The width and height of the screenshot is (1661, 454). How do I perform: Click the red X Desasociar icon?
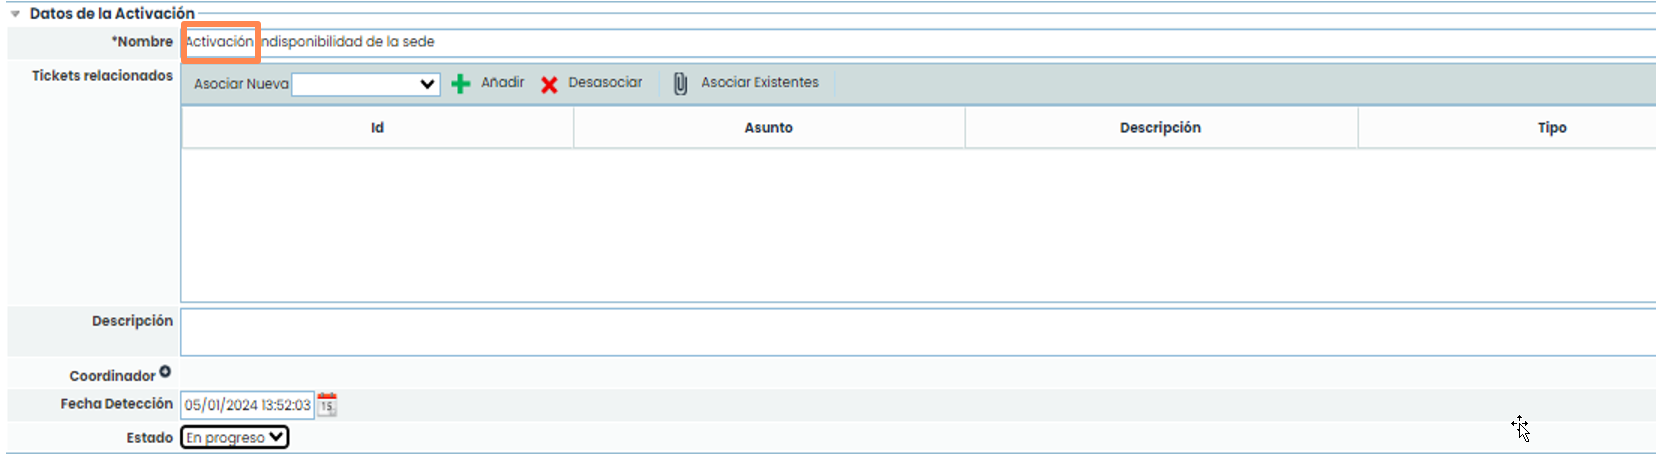[x=549, y=84]
